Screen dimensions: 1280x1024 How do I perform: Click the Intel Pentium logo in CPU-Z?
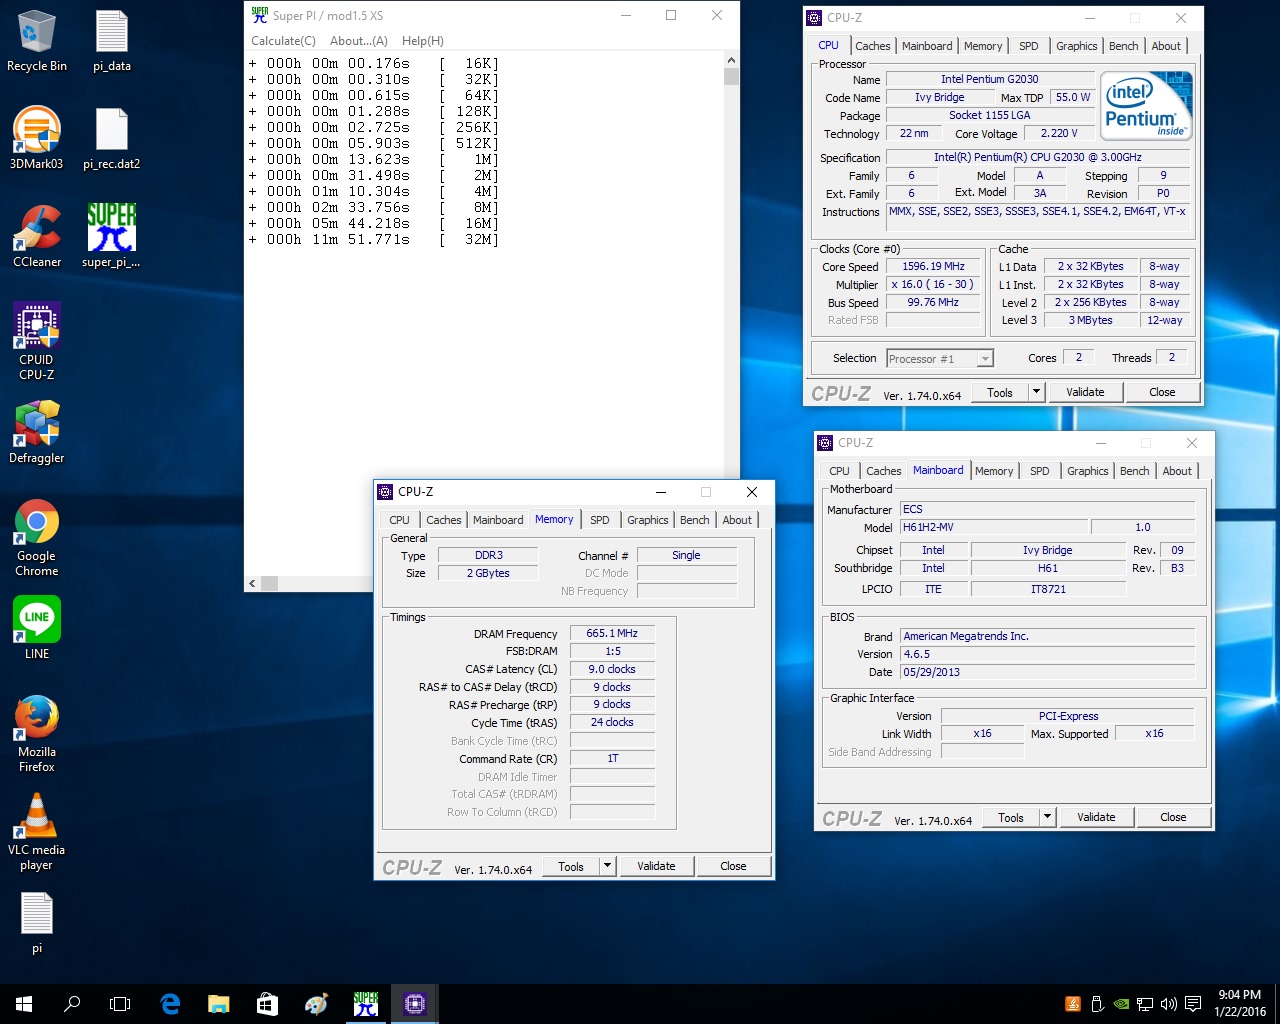click(x=1146, y=106)
